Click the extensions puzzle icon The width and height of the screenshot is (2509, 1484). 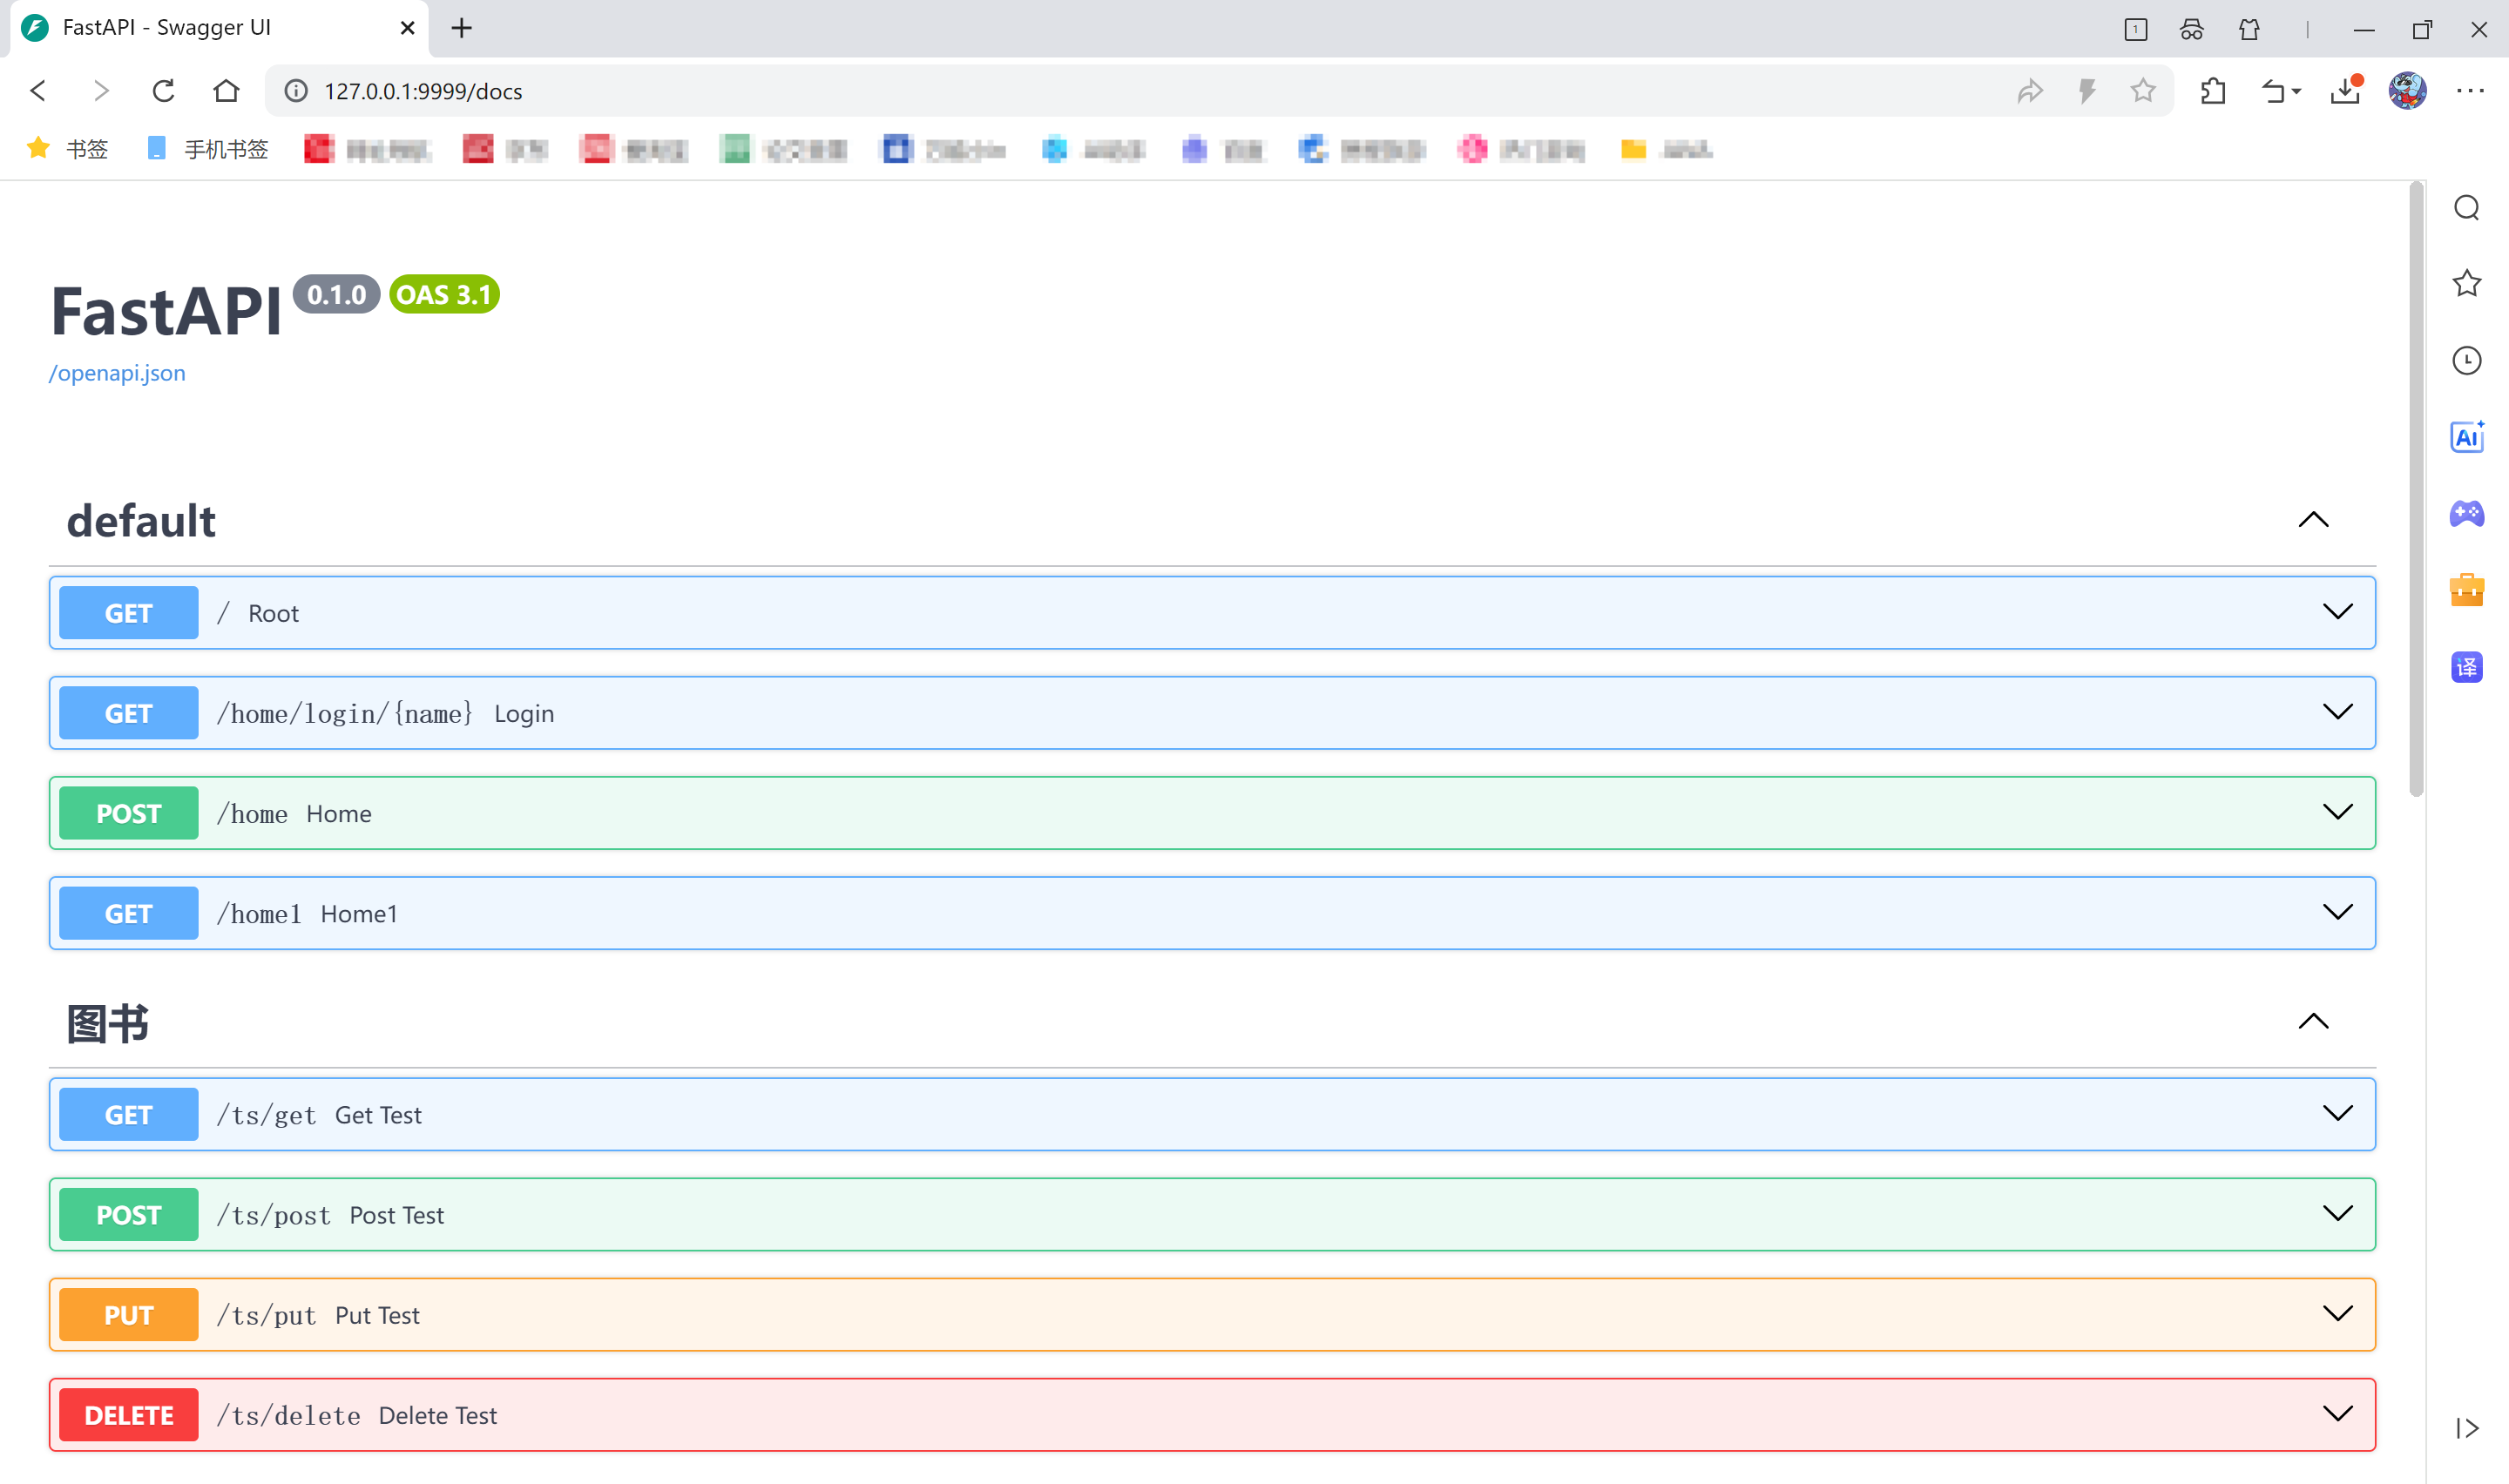tap(2213, 91)
